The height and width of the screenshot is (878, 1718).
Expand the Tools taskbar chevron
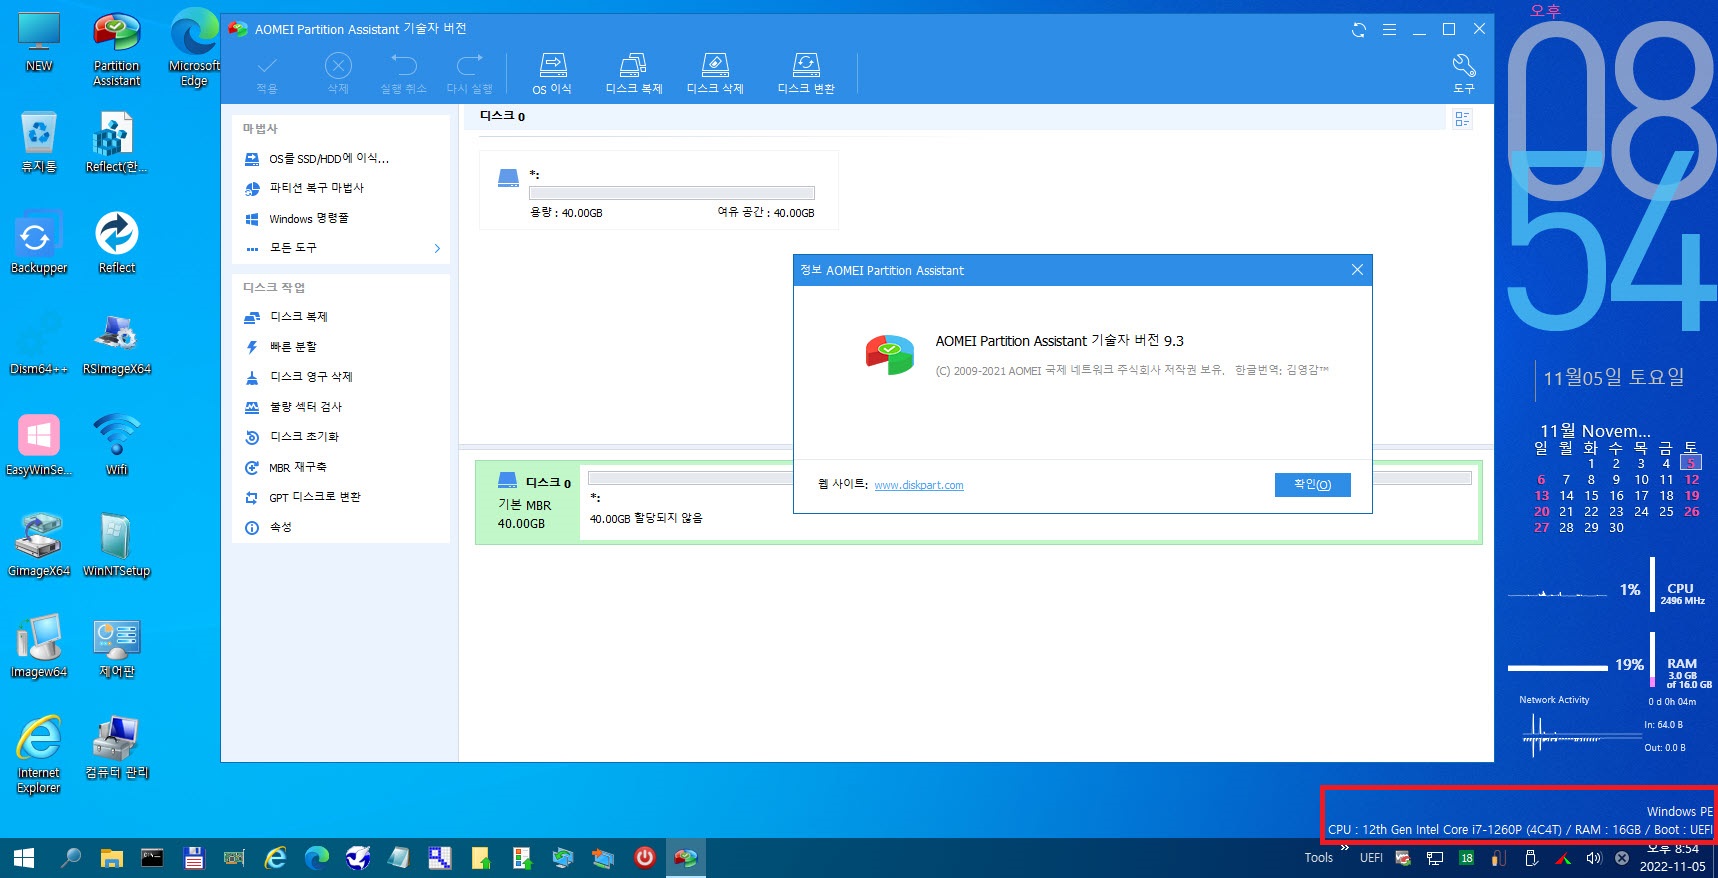tap(1345, 848)
